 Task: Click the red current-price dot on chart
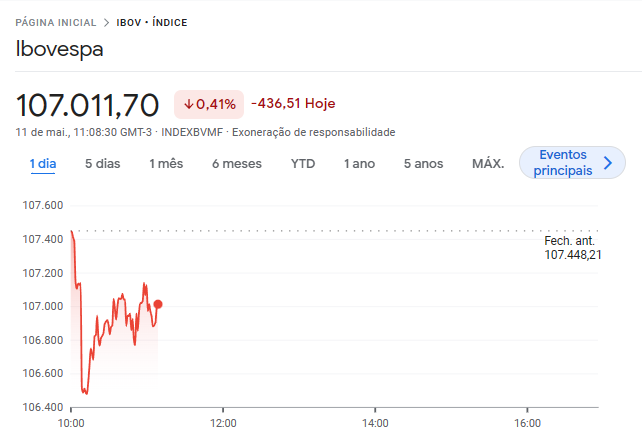pyautogui.click(x=158, y=304)
